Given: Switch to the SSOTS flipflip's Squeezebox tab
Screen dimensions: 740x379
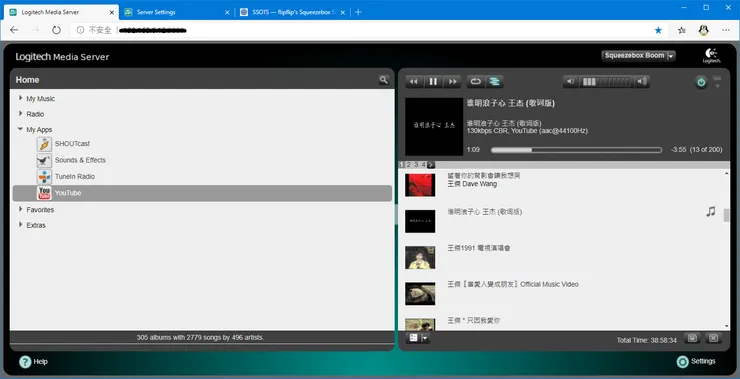Looking at the screenshot, I should [x=293, y=12].
